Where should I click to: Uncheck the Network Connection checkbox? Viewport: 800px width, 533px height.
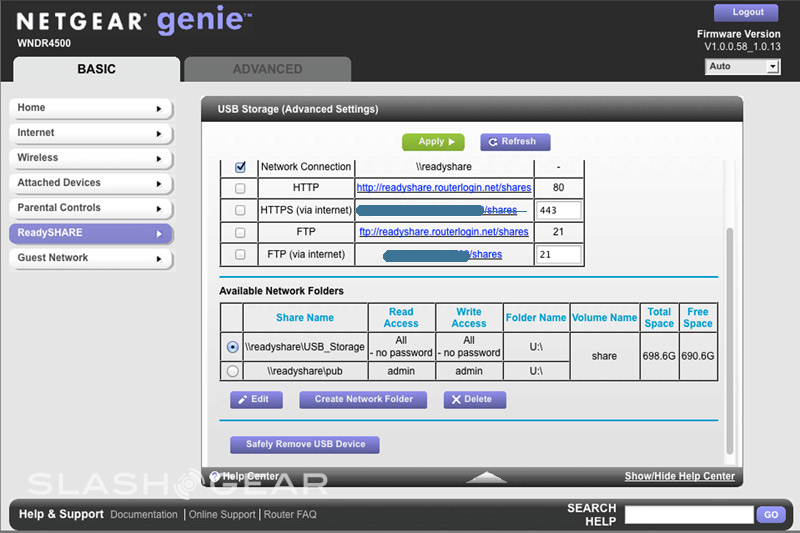(x=240, y=167)
